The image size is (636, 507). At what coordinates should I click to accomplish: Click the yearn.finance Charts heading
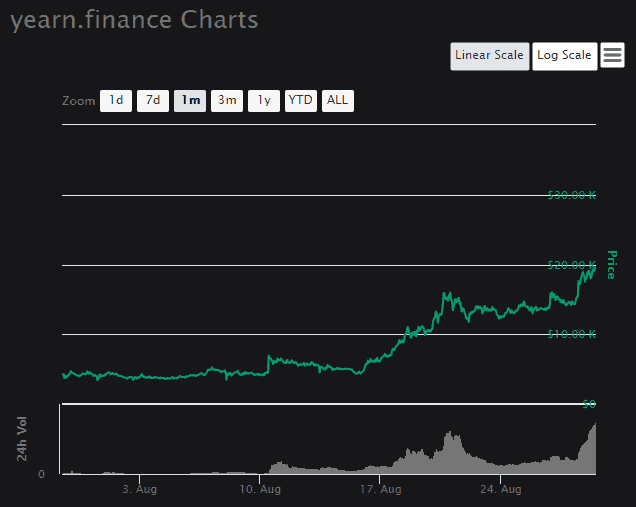pyautogui.click(x=134, y=20)
